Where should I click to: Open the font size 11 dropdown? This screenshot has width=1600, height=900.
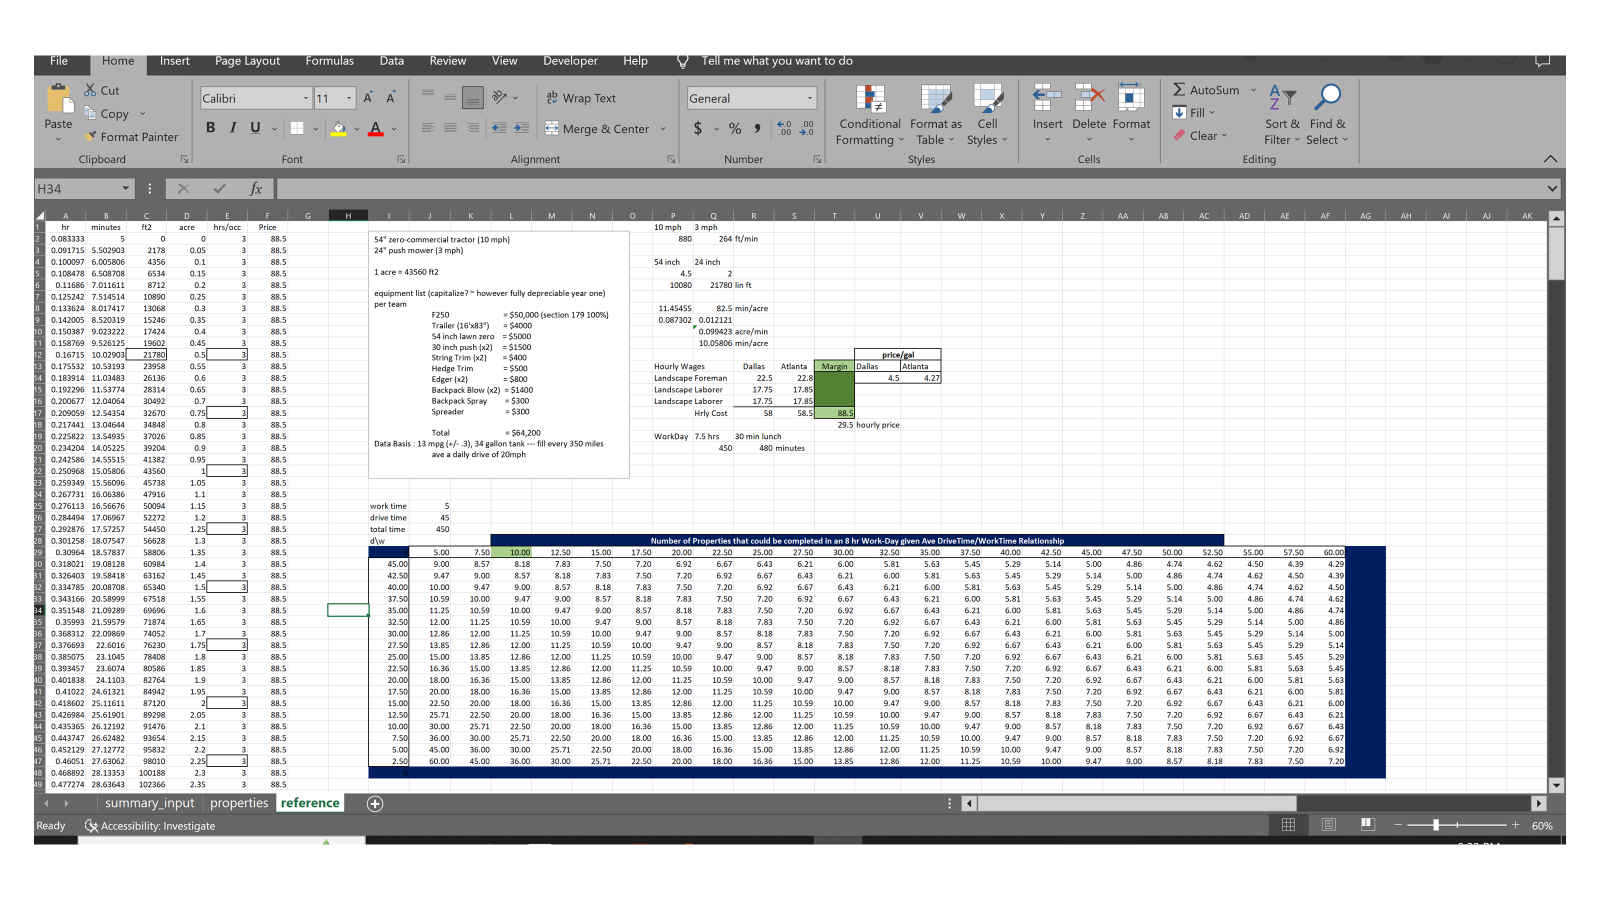coord(349,98)
